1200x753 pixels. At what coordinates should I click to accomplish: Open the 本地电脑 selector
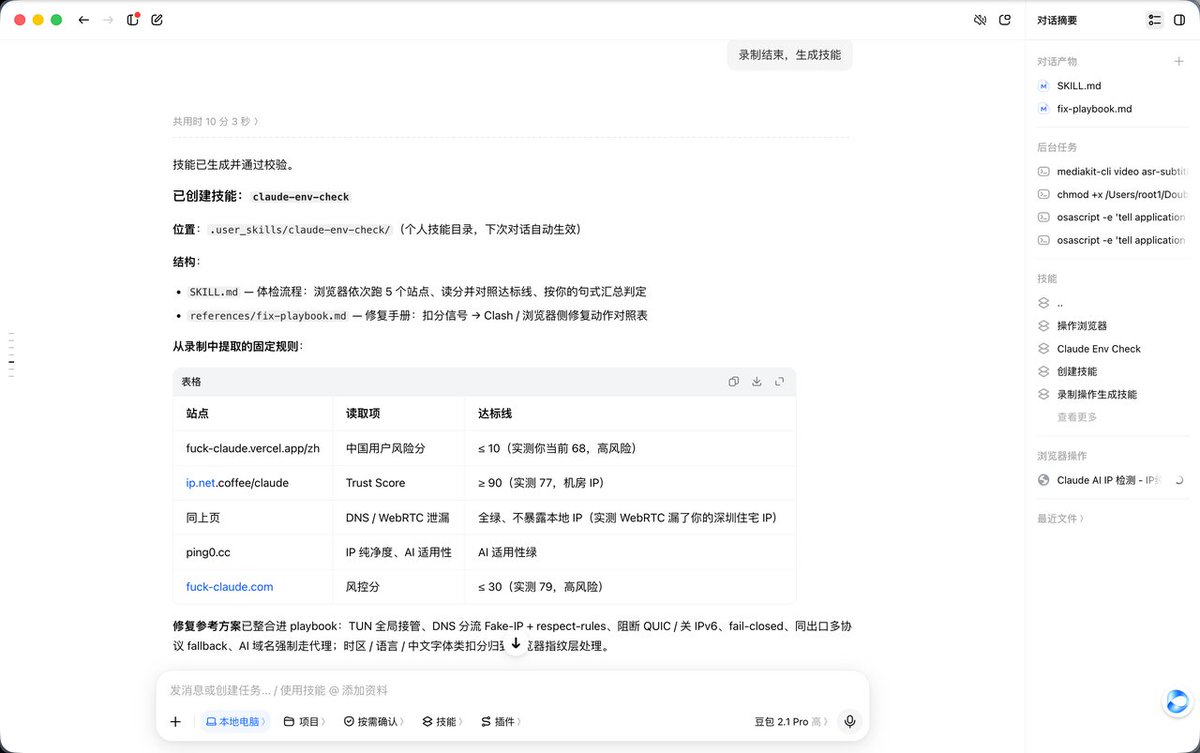point(235,721)
